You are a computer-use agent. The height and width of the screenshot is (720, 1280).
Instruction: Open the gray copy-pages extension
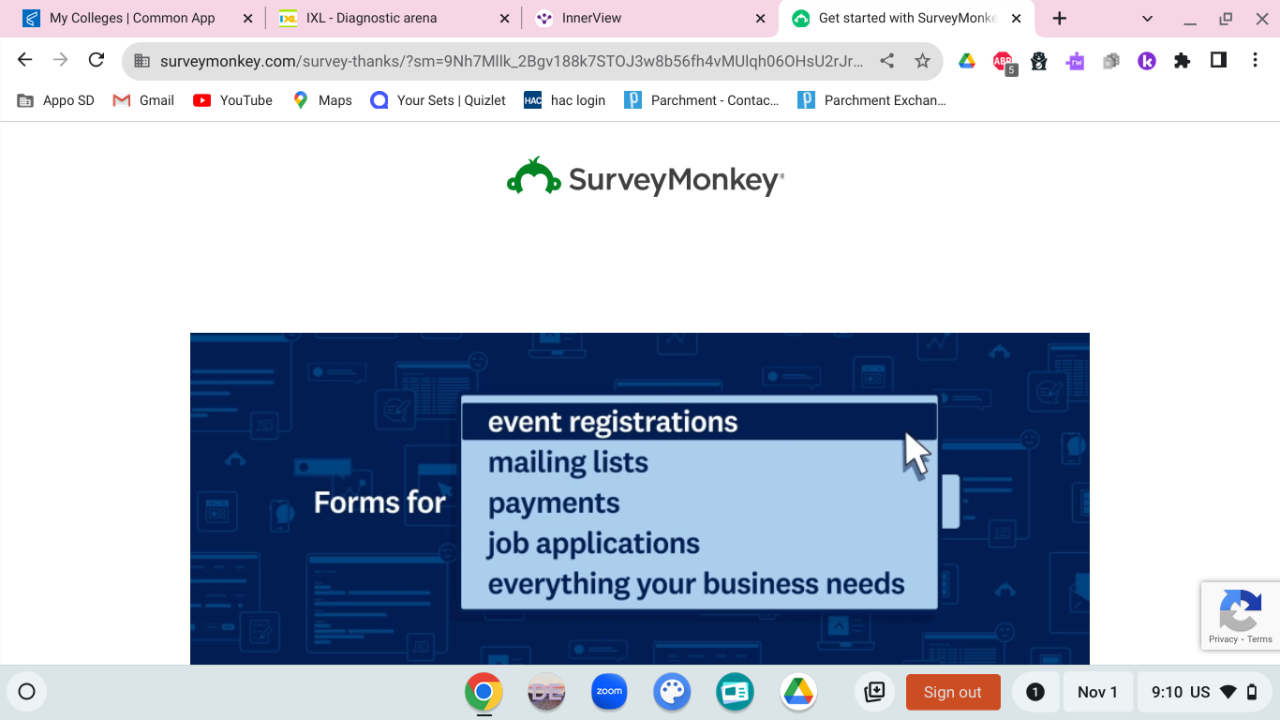[1111, 61]
